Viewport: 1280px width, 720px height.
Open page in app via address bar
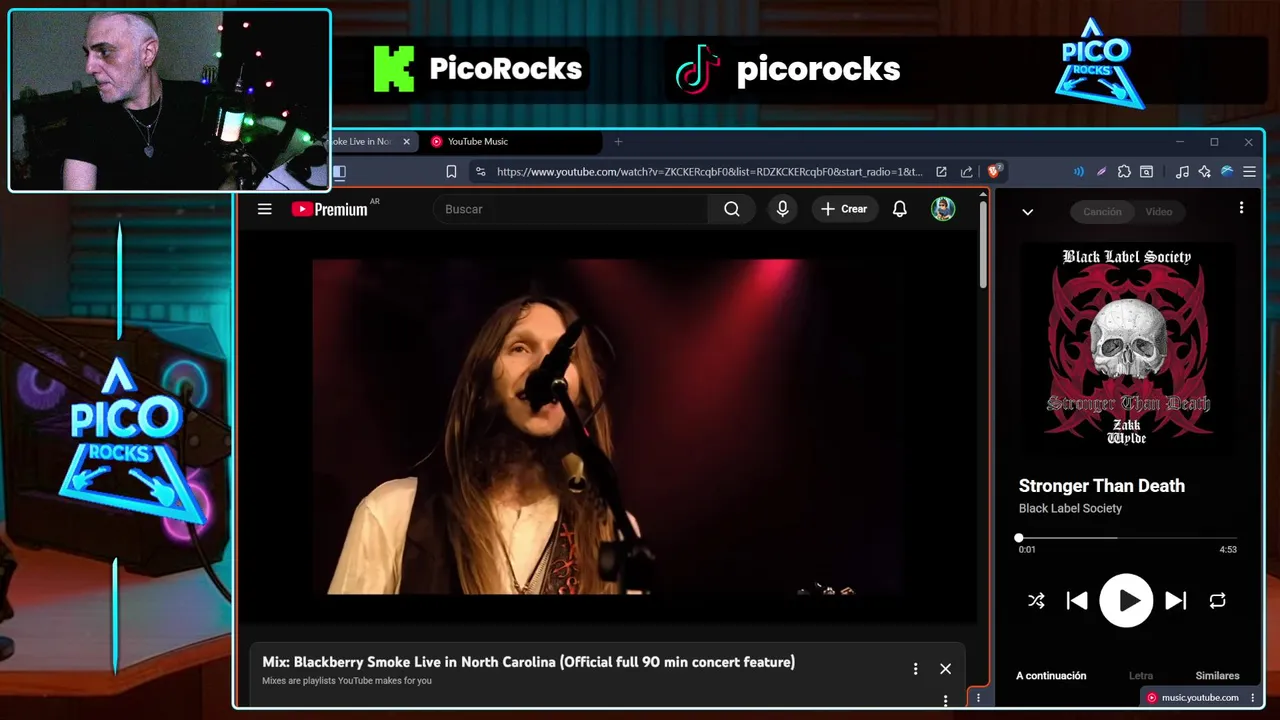(941, 172)
